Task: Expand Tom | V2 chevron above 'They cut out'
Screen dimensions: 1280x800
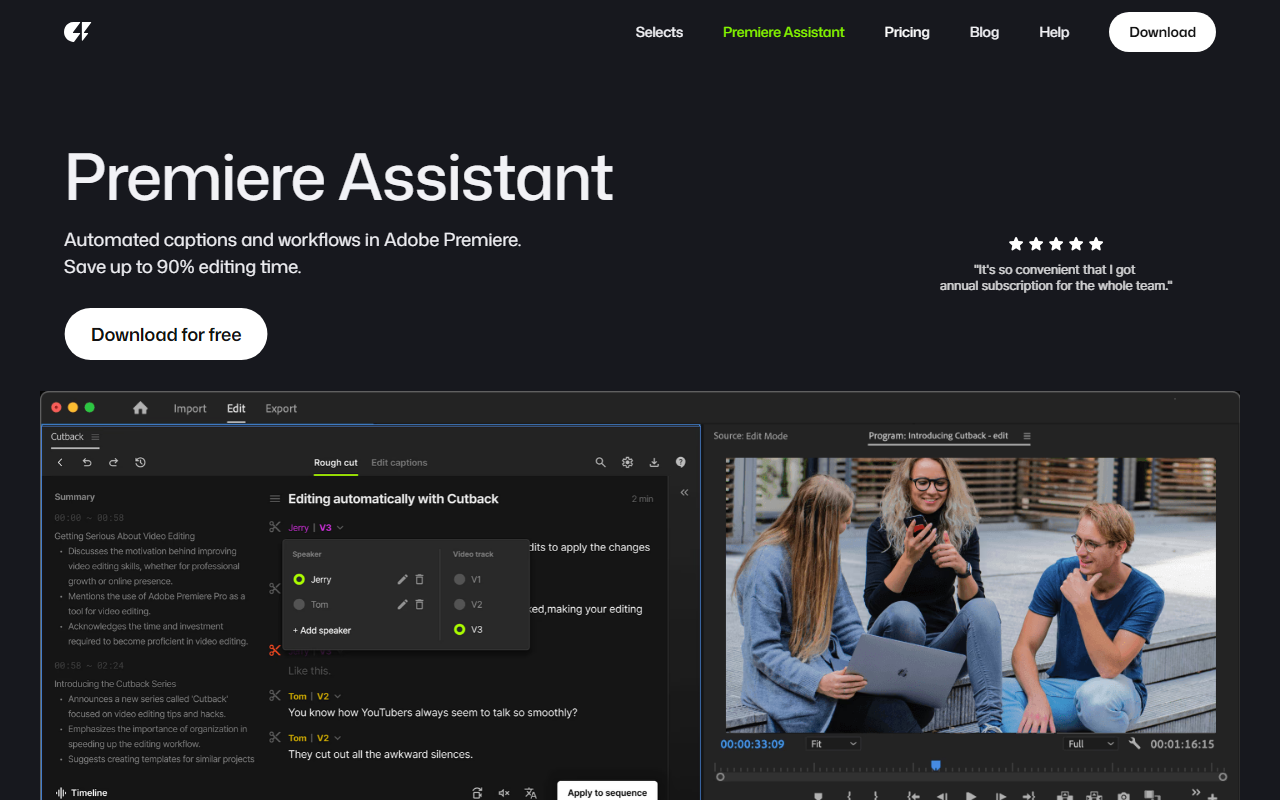Action: (x=338, y=738)
